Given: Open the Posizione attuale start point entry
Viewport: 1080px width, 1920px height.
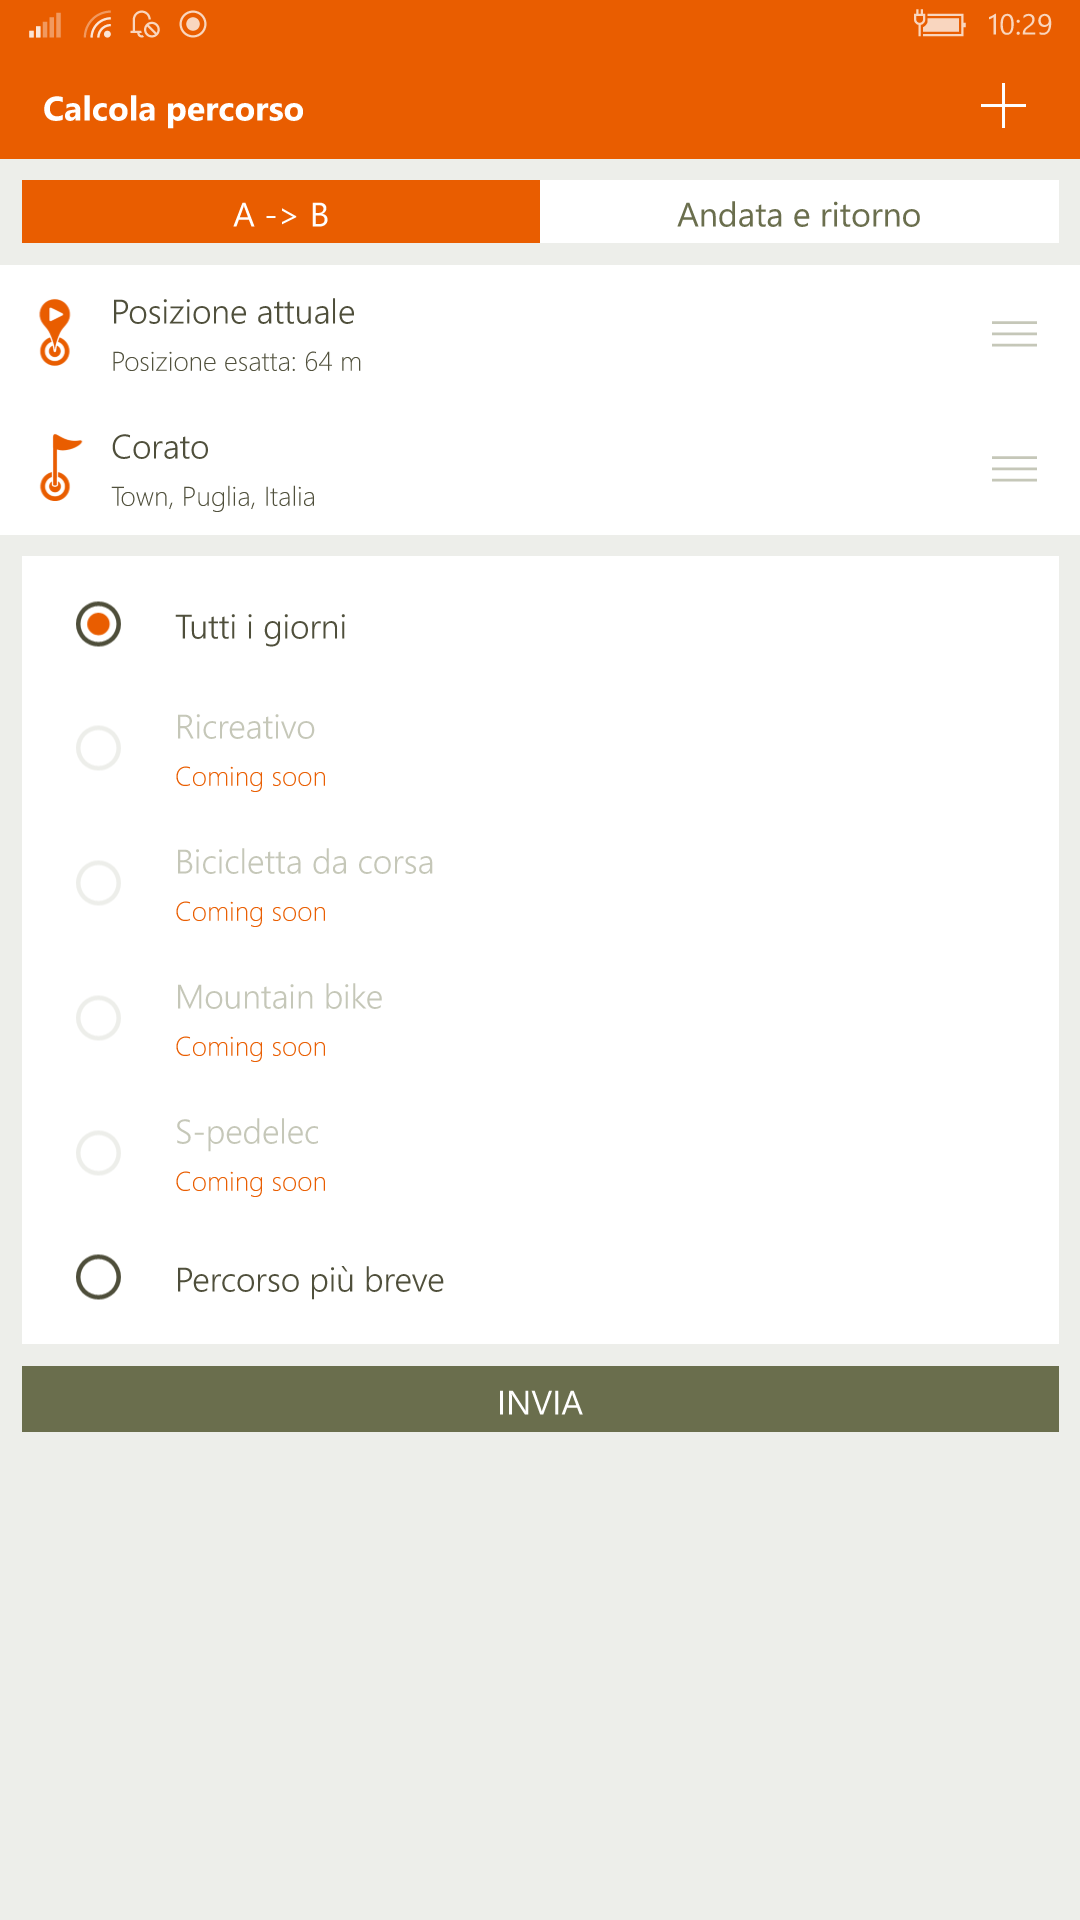Looking at the screenshot, I should click(x=540, y=333).
